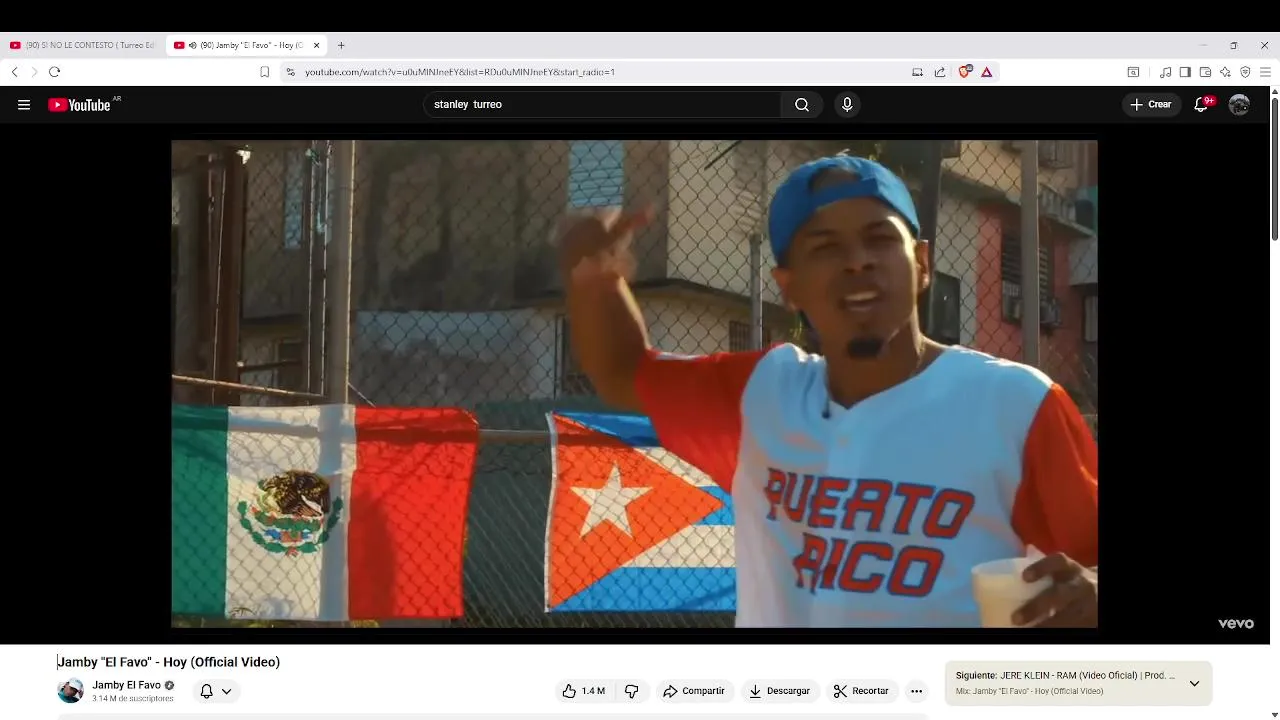This screenshot has height=720, width=1280.
Task: Go back with the browser back arrow
Action: click(14, 72)
